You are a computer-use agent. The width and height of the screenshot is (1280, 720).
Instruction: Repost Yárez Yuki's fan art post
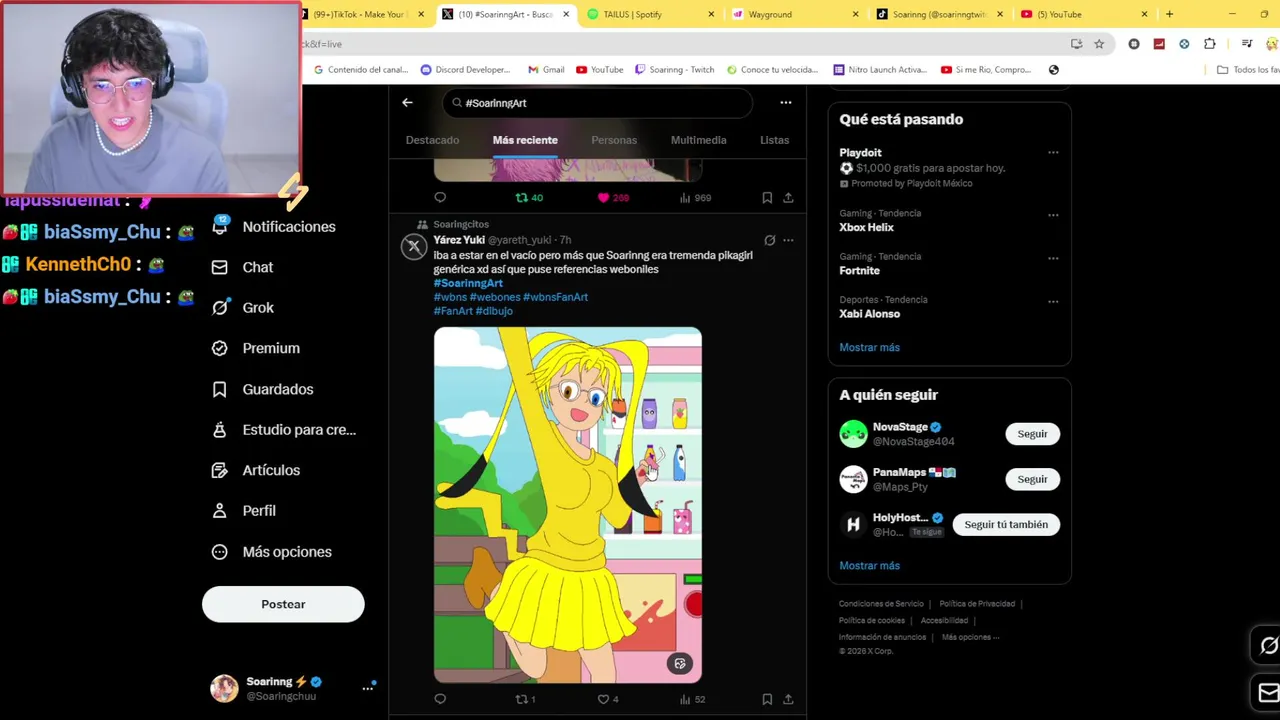click(525, 699)
